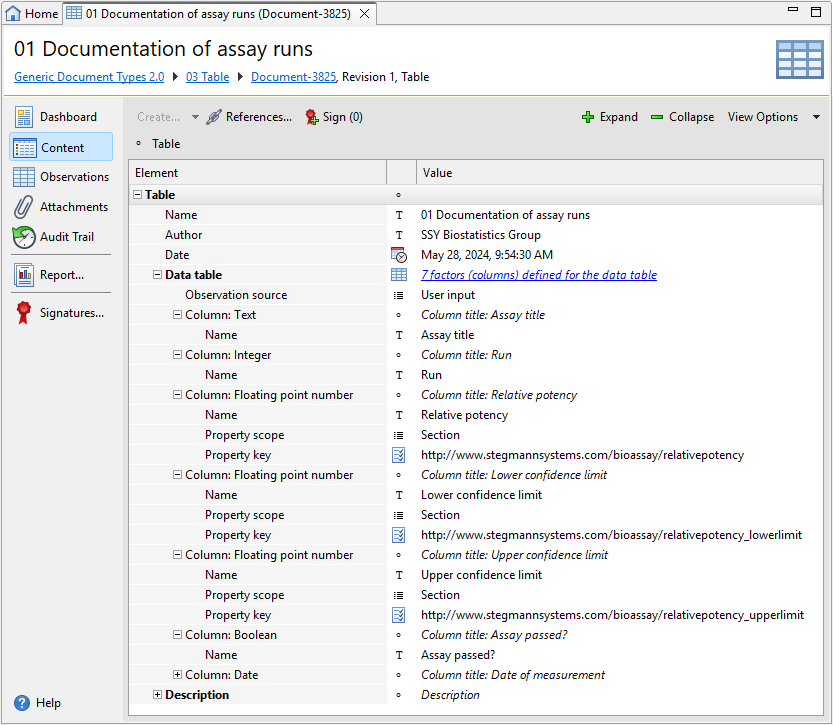
Task: Open Audit Trail clock icon
Action: point(24,237)
